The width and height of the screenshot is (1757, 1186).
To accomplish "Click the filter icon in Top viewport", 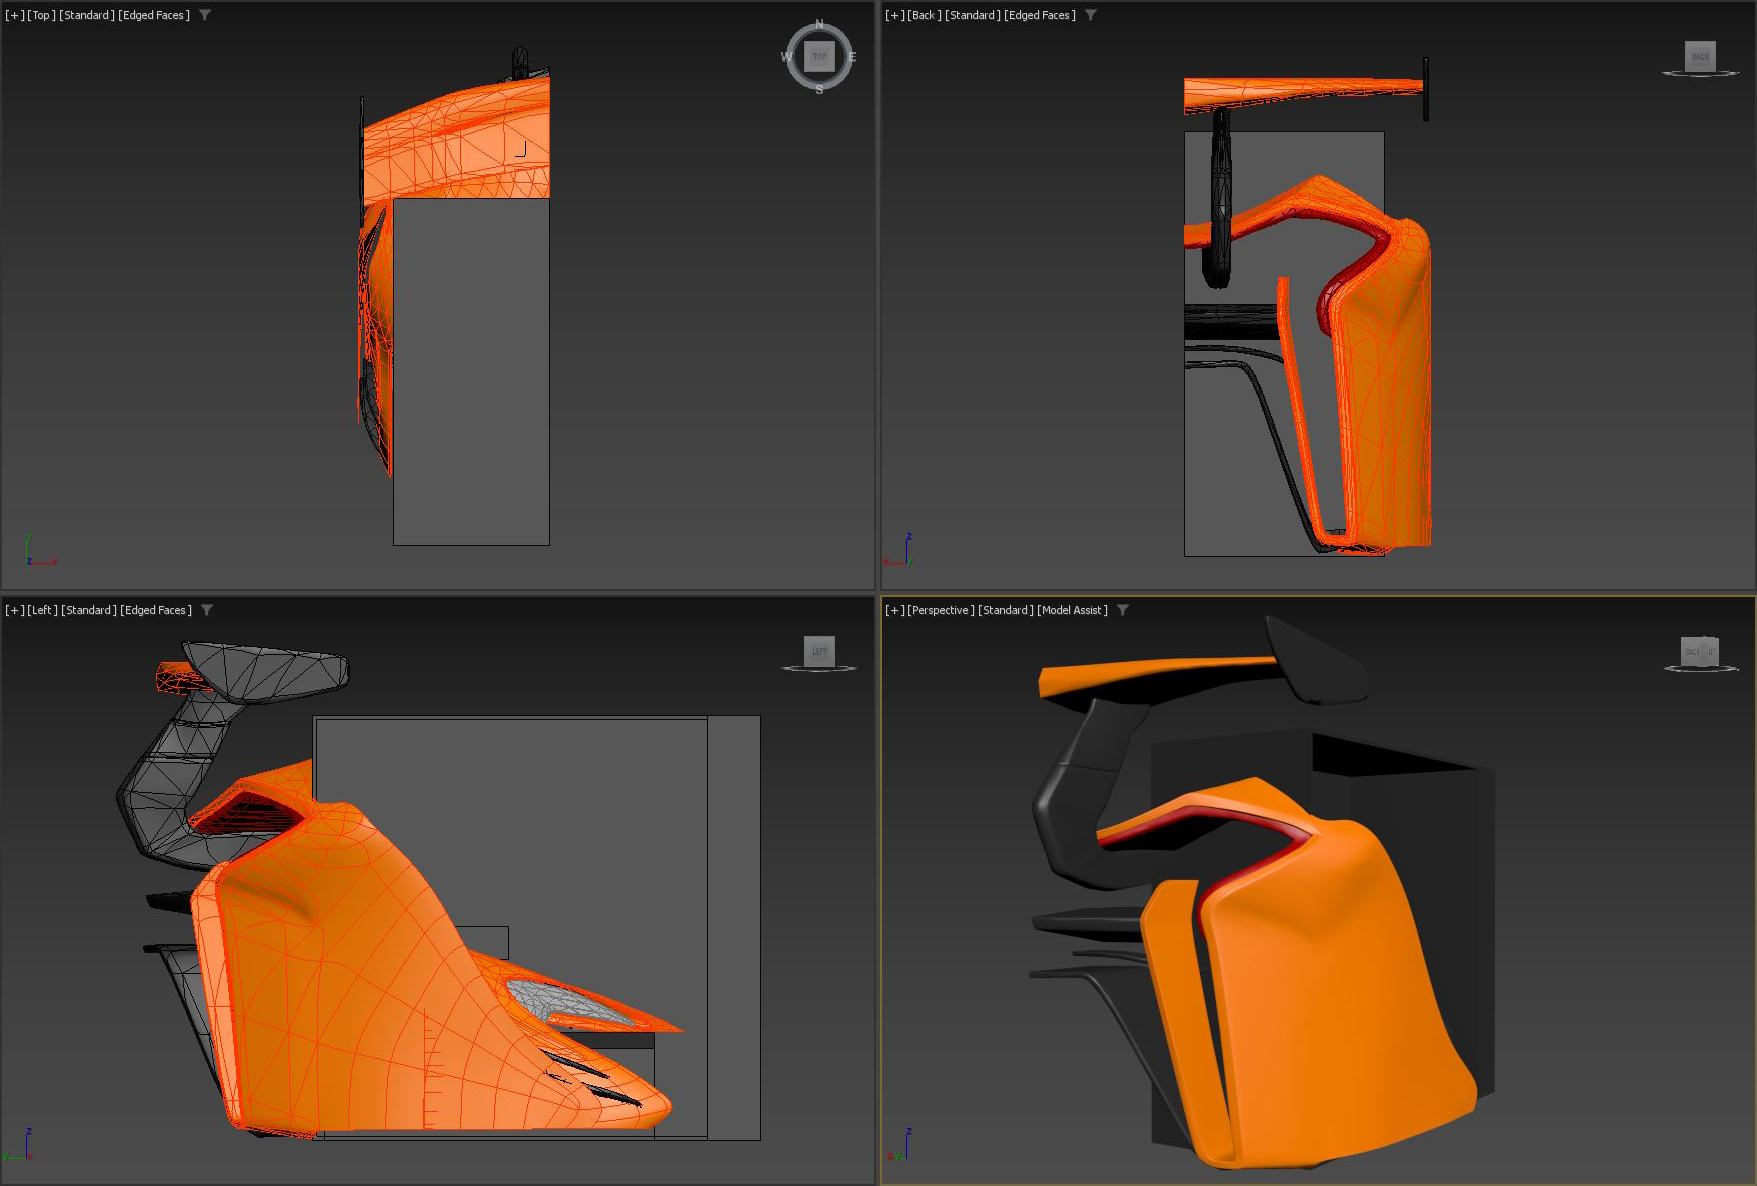I will pos(205,15).
